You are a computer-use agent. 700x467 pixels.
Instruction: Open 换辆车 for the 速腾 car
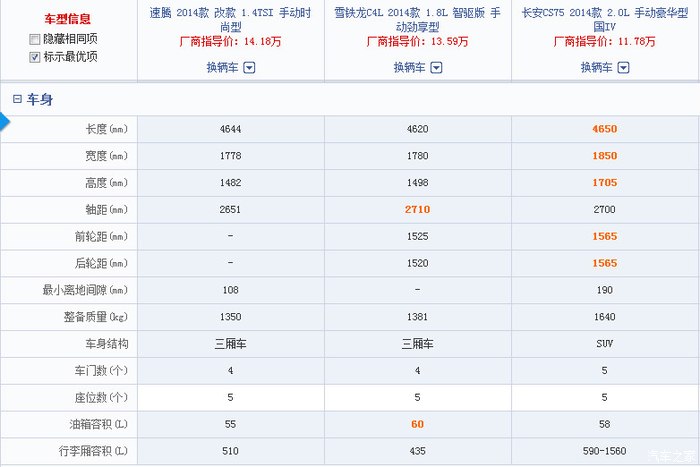click(222, 68)
